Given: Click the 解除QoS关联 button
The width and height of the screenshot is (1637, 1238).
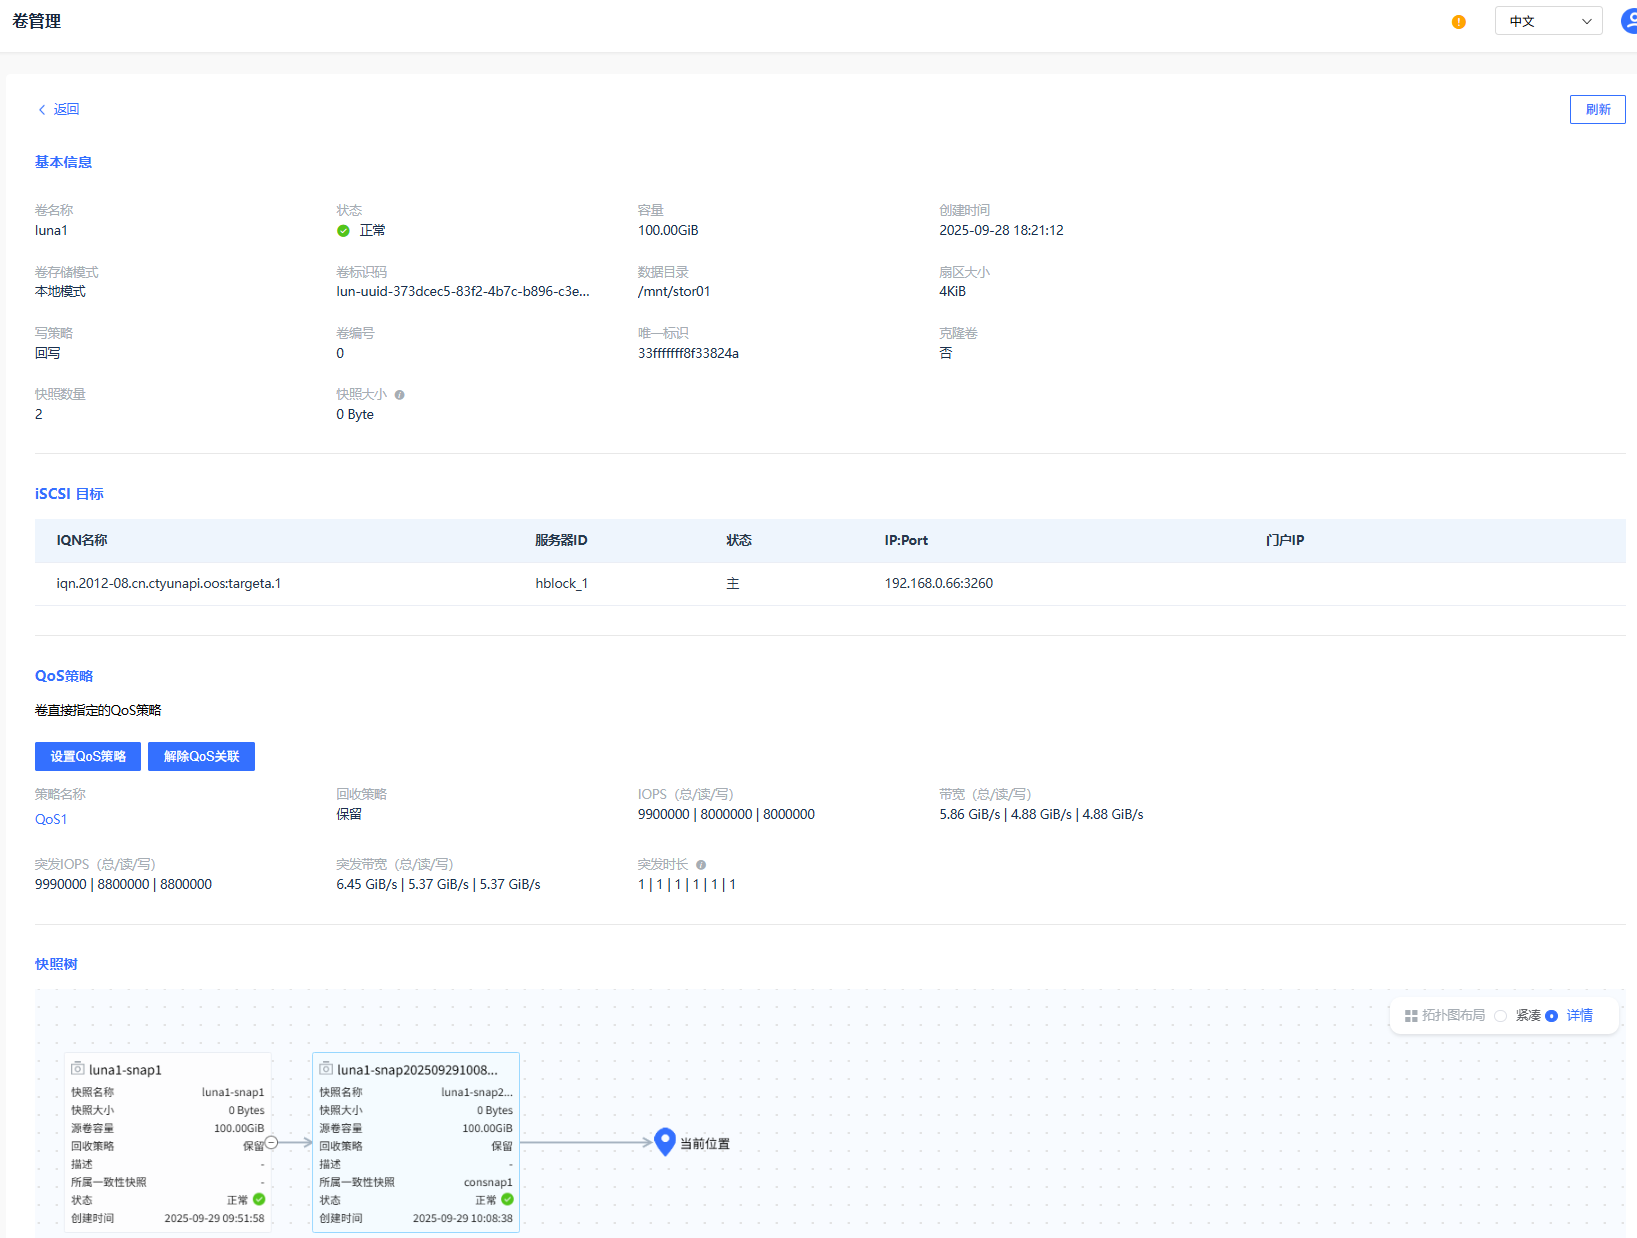Looking at the screenshot, I should [201, 757].
